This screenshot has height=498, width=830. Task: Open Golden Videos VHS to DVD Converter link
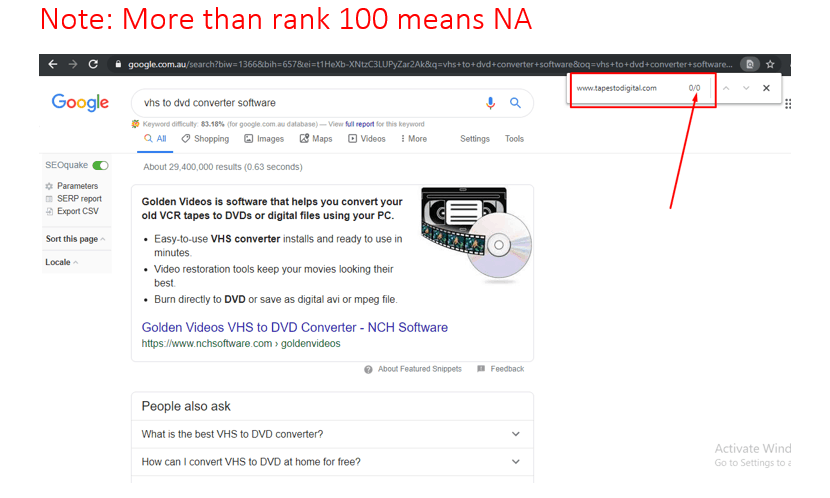(295, 328)
